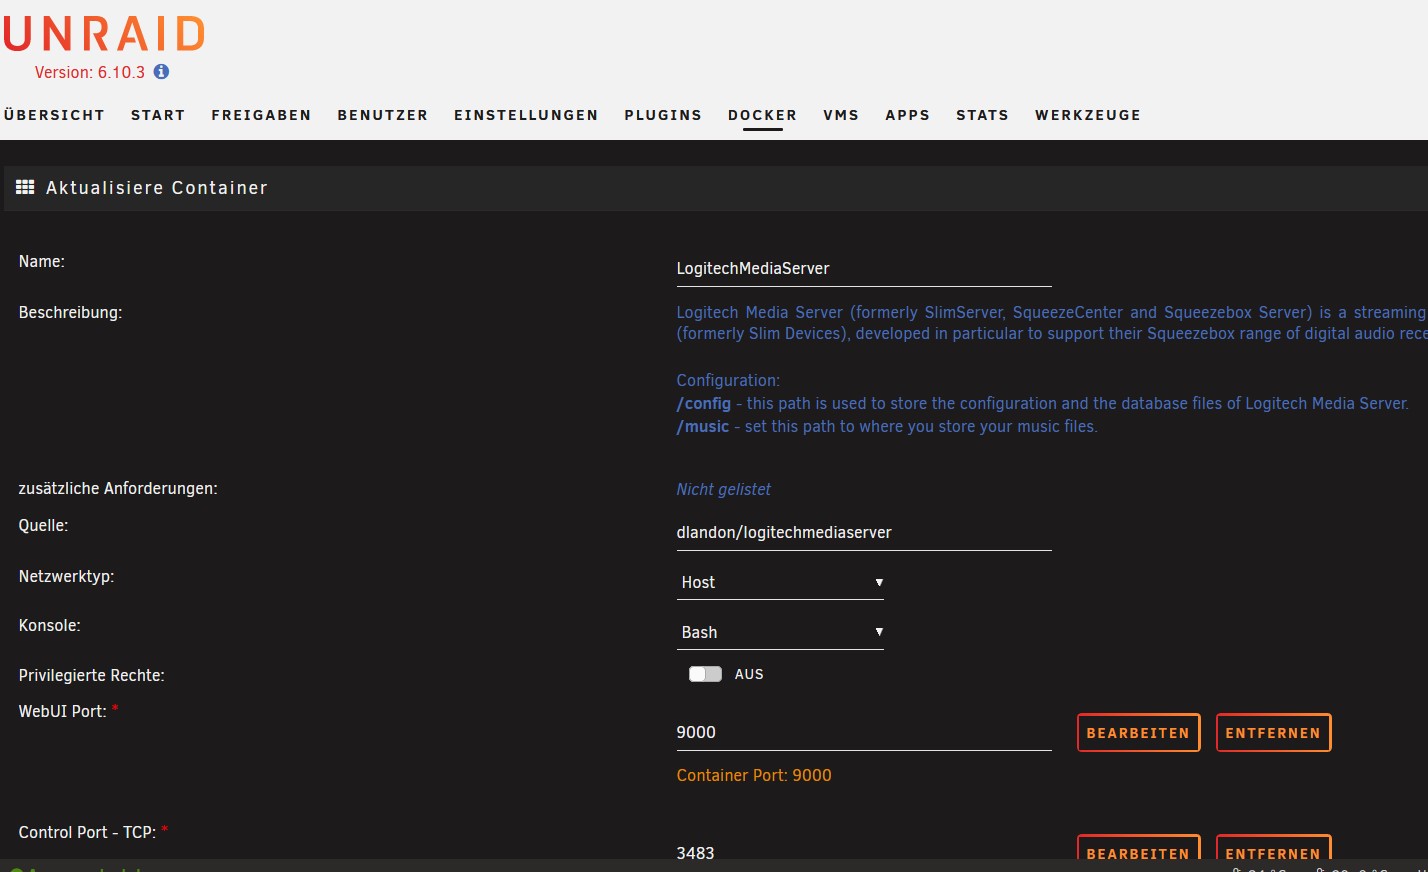Image resolution: width=1428 pixels, height=872 pixels.
Task: Go to the Übersicht tab
Action: click(x=54, y=115)
